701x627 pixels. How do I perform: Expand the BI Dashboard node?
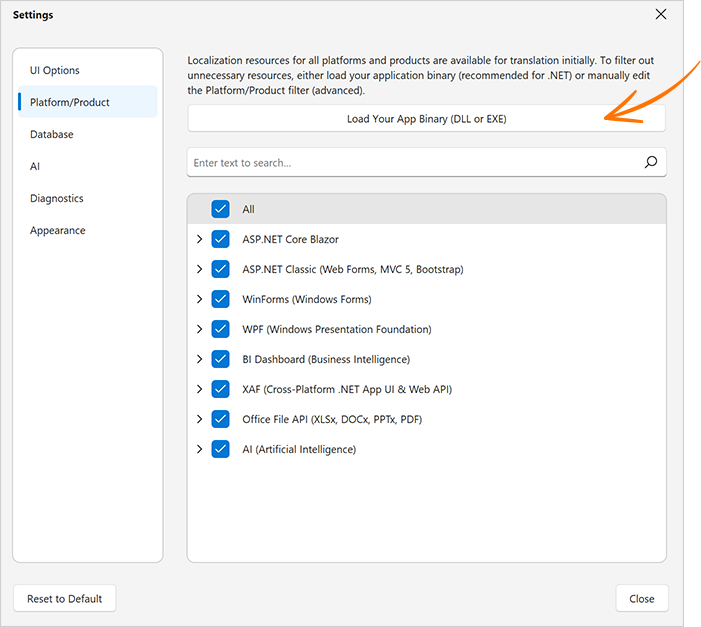click(199, 359)
